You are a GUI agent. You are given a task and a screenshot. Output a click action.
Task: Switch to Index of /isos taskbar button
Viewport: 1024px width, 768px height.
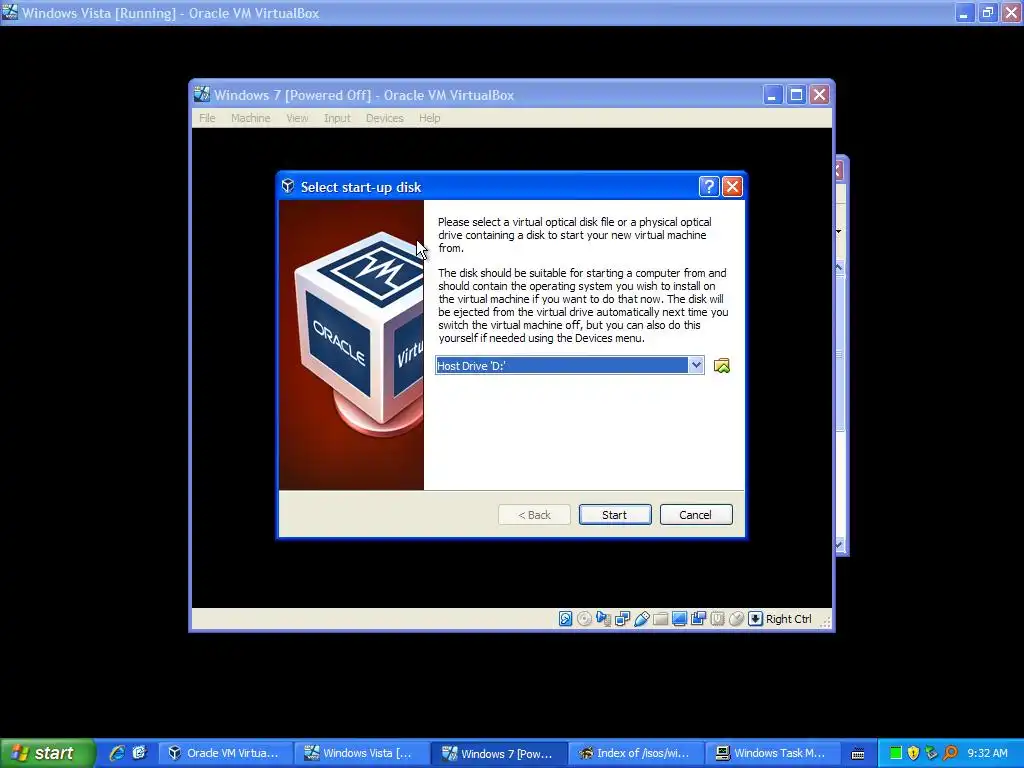point(635,753)
